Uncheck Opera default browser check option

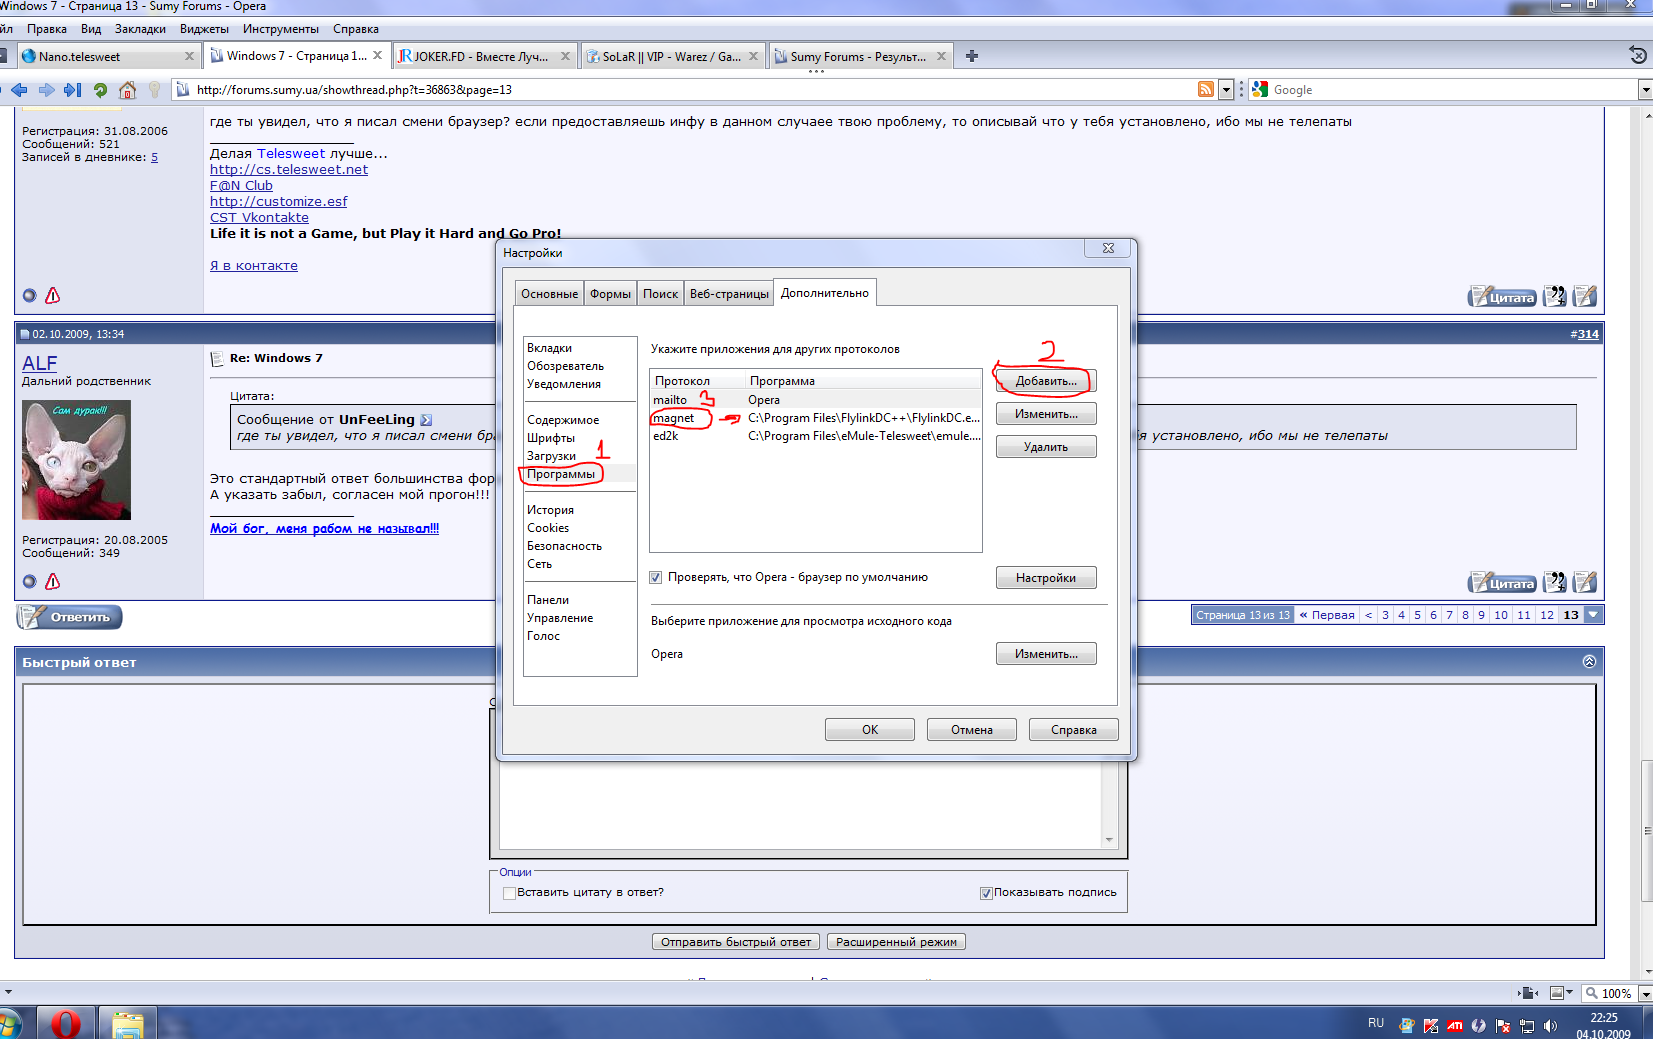(656, 577)
